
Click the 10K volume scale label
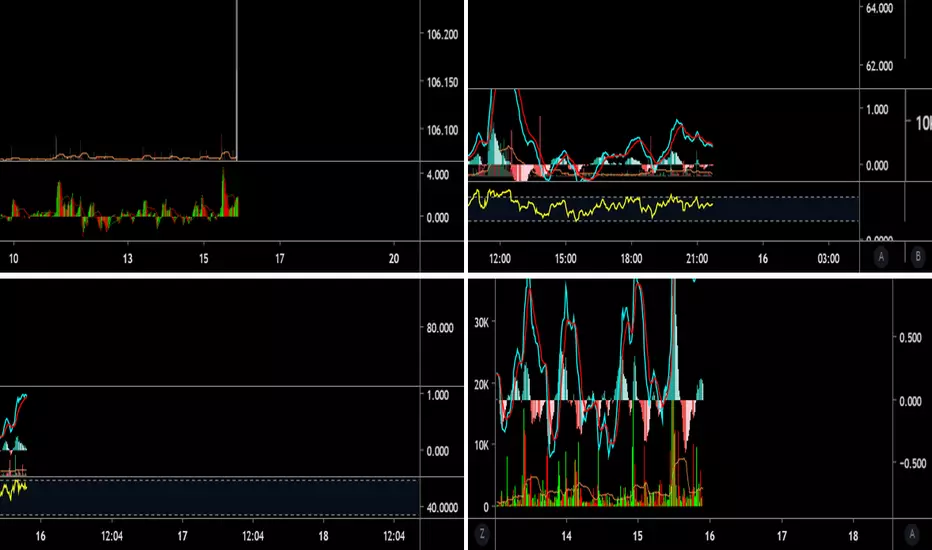point(481,445)
